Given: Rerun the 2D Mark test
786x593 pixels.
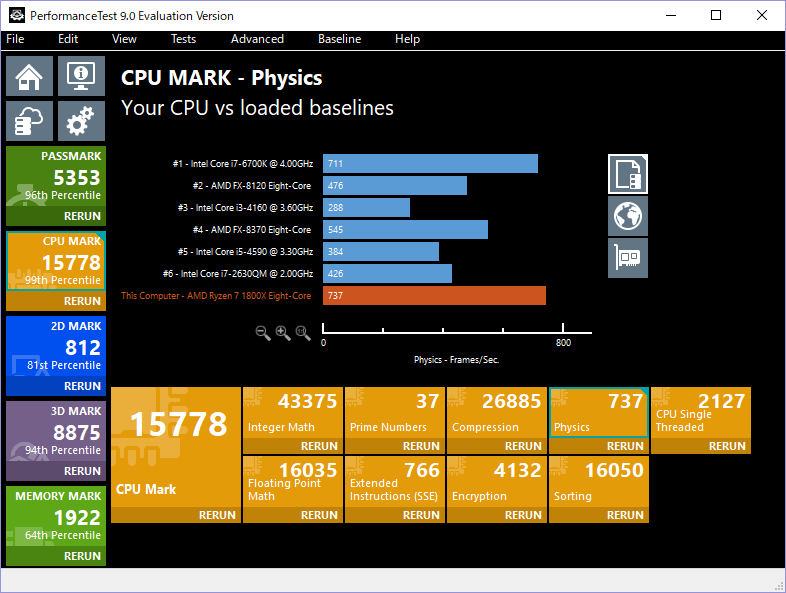Looking at the screenshot, I should 82,386.
